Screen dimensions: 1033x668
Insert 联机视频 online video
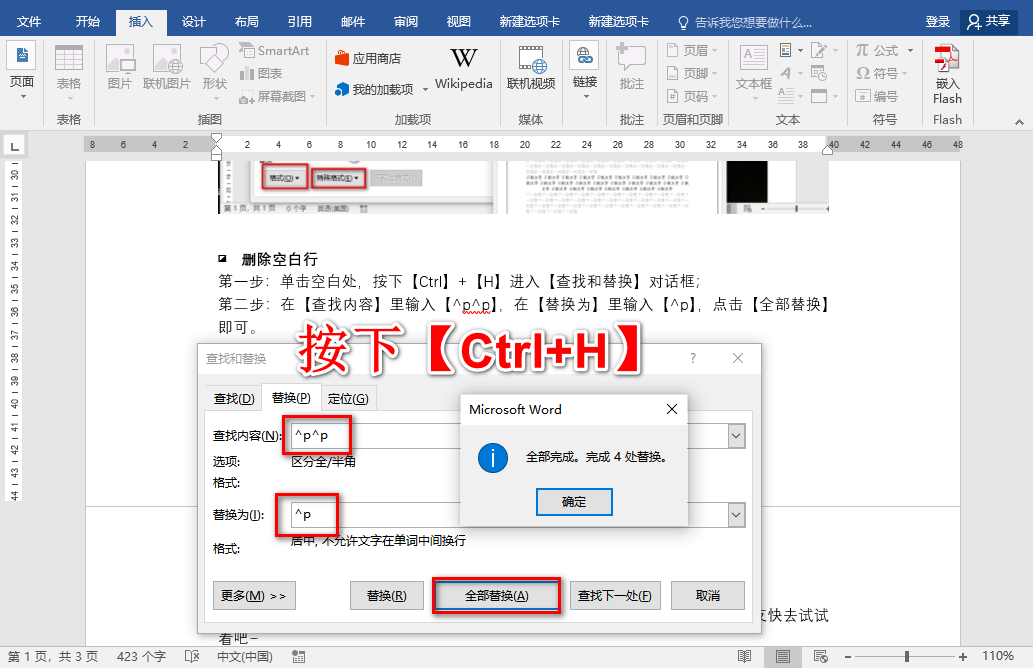[x=531, y=68]
